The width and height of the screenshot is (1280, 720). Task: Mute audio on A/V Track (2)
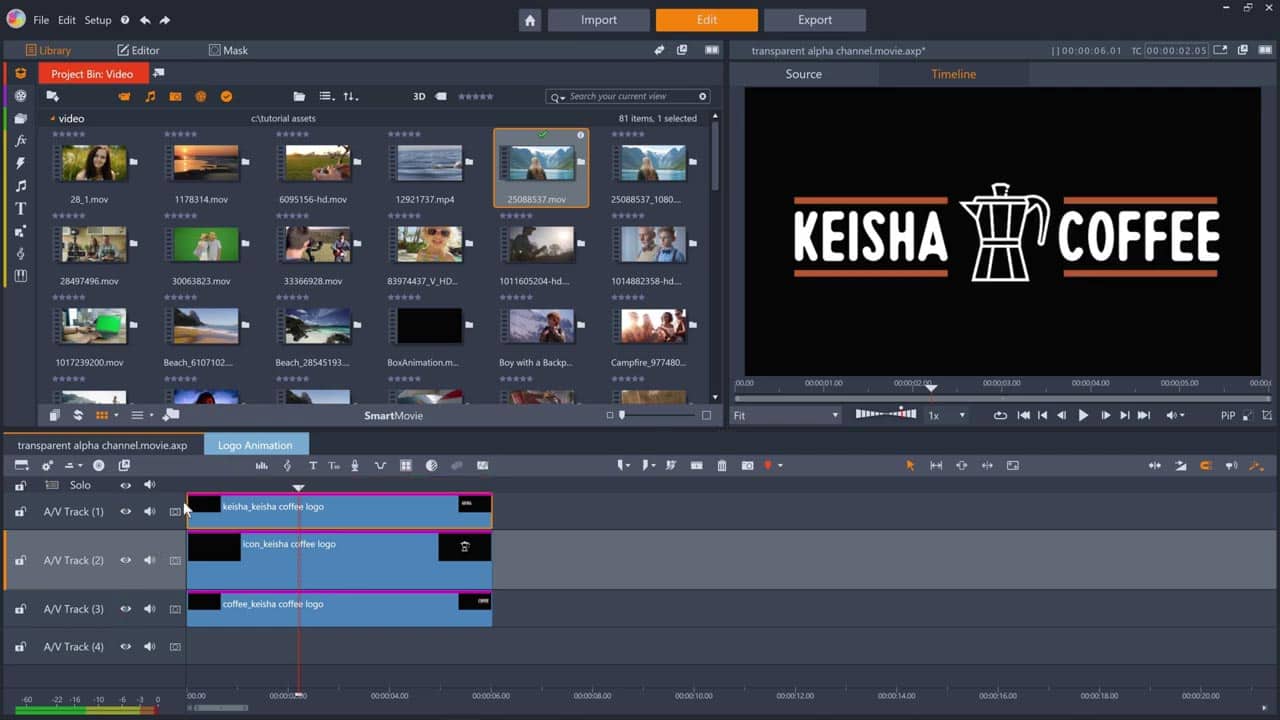(x=150, y=560)
